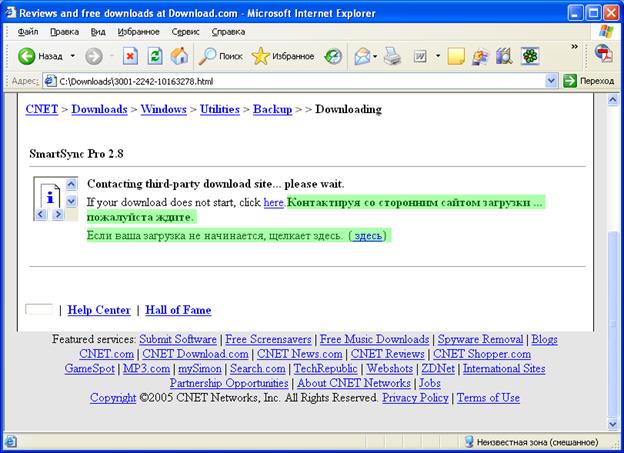The height and width of the screenshot is (453, 624).
Task: Expand the address bar dropdown arrow
Action: click(551, 81)
